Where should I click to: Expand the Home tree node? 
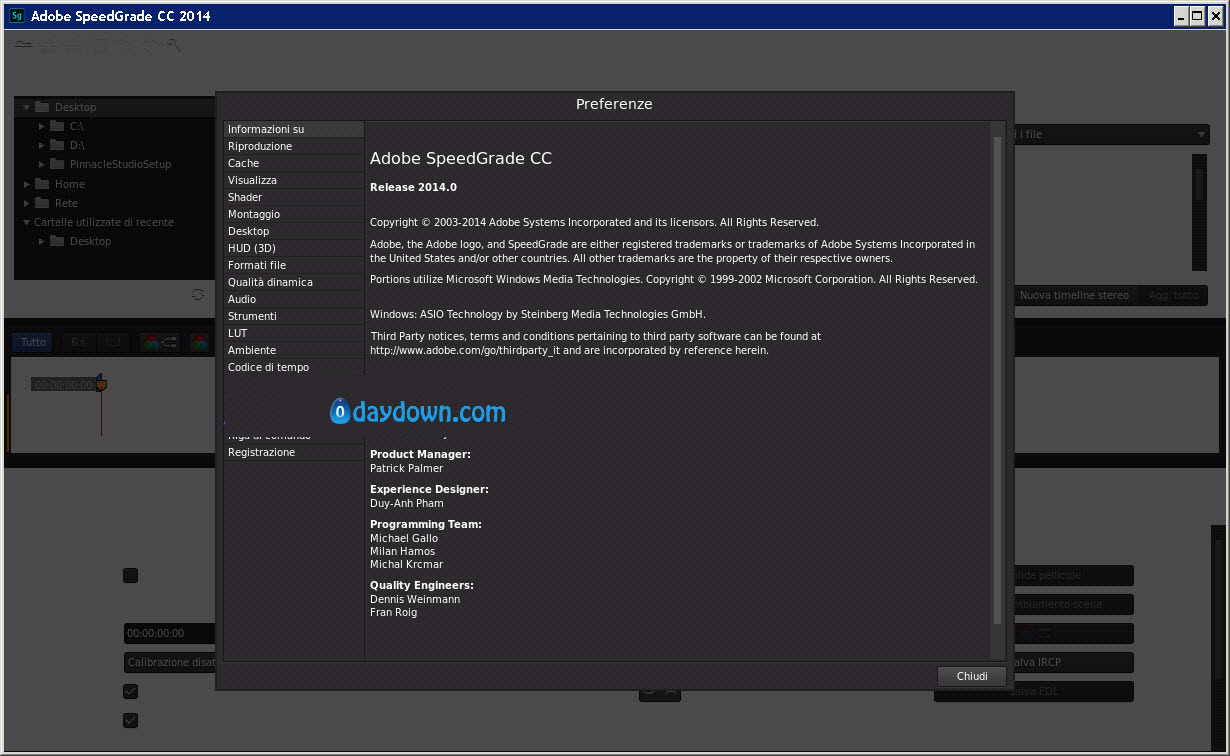[x=26, y=184]
